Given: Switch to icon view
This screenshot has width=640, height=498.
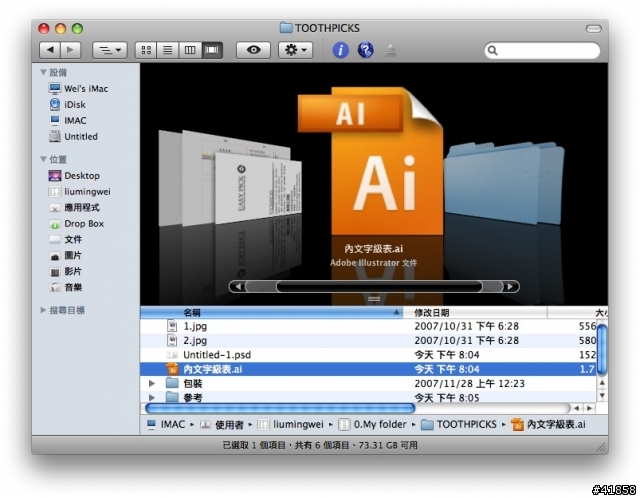Looking at the screenshot, I should tap(146, 50).
